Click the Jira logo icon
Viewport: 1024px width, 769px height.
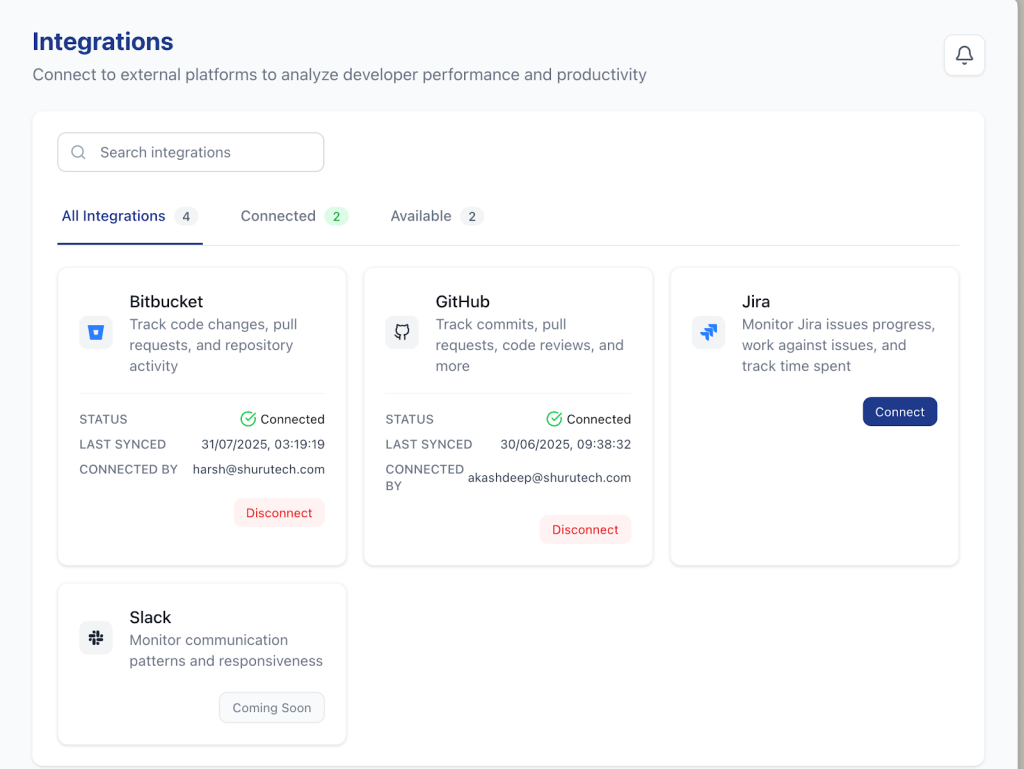coord(708,332)
